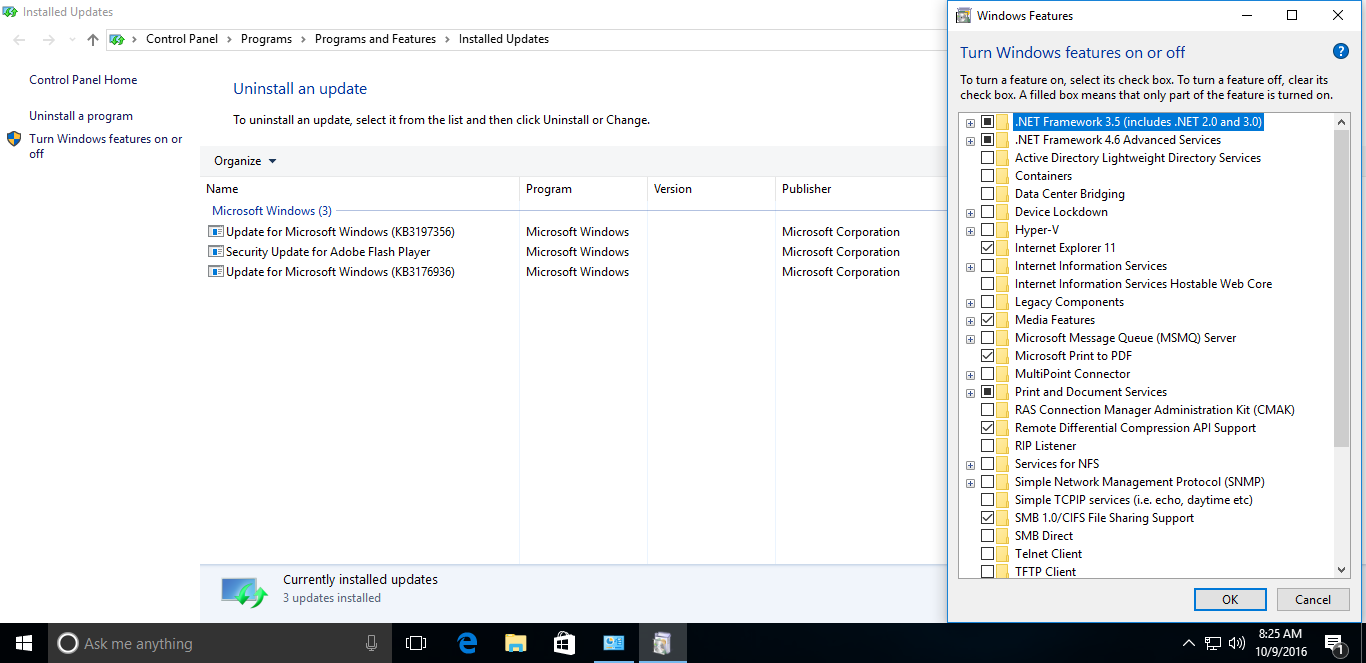This screenshot has width=1366, height=663.
Task: Click the microphone icon in search box
Action: (x=372, y=643)
